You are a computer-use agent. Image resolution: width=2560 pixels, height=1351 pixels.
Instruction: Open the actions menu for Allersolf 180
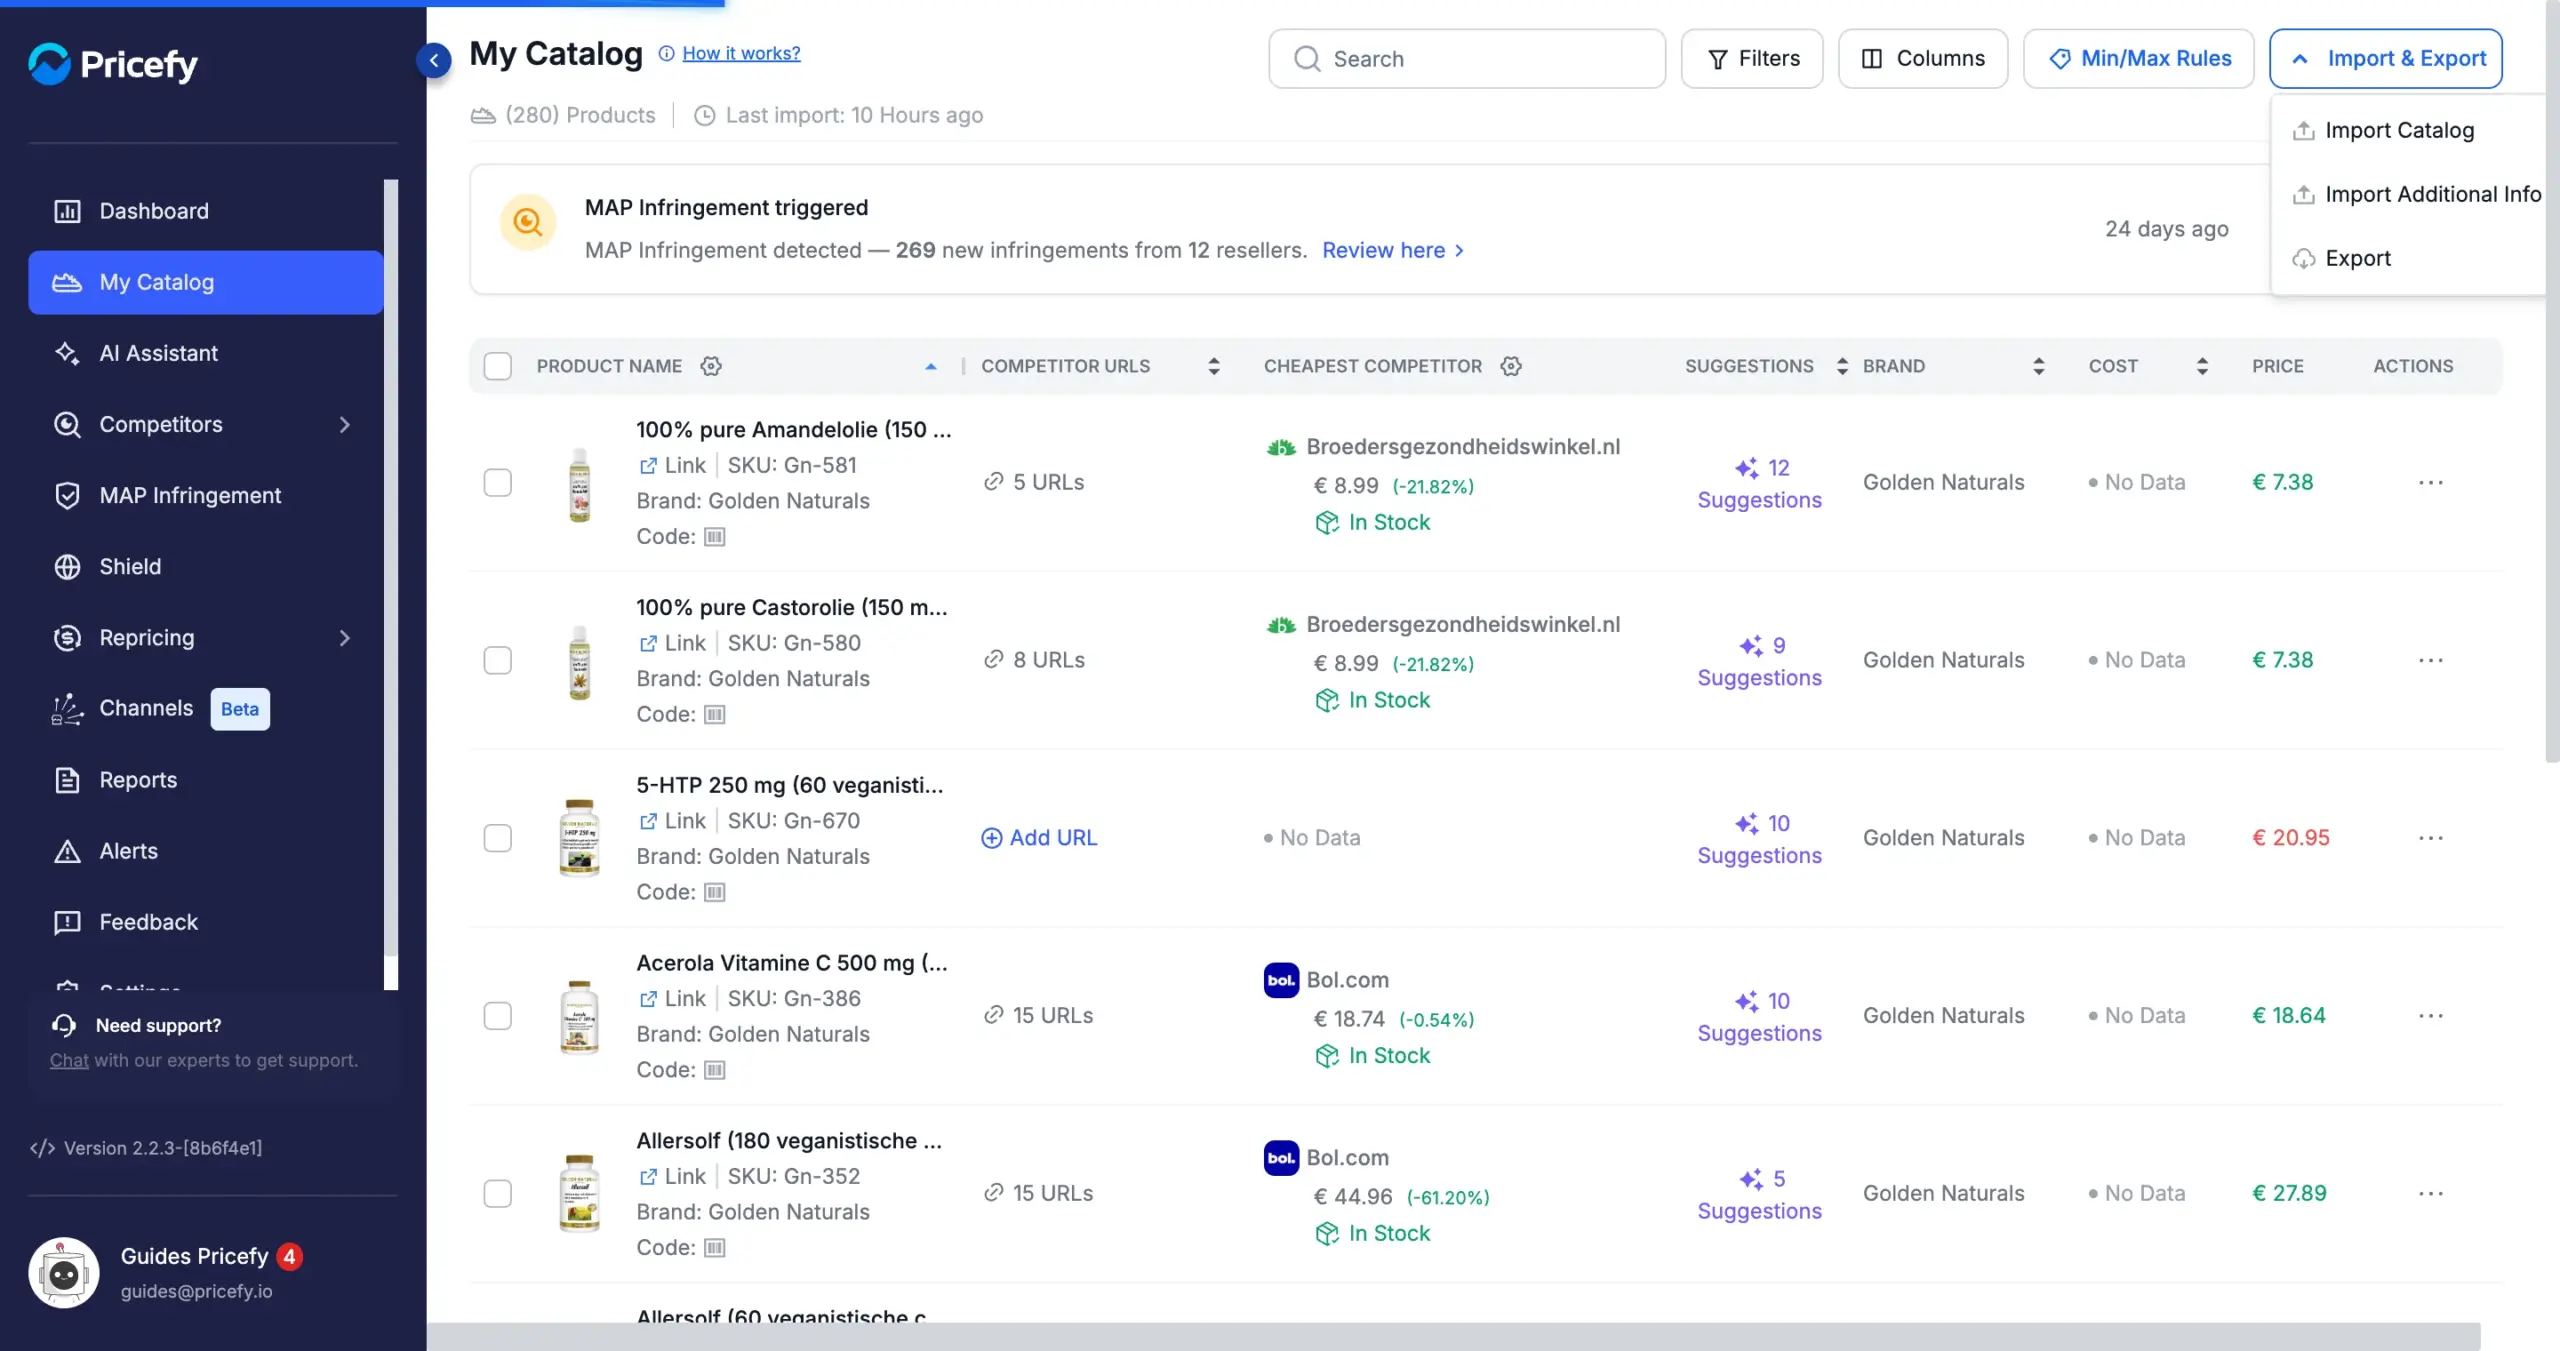[x=2431, y=1193]
